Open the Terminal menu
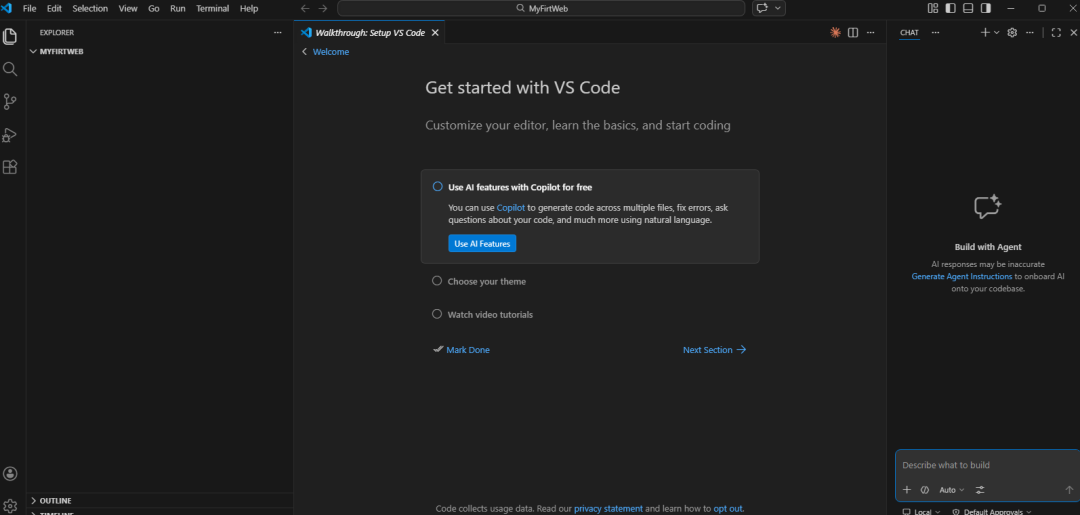Screen dimensions: 1080x515 tap(212, 8)
